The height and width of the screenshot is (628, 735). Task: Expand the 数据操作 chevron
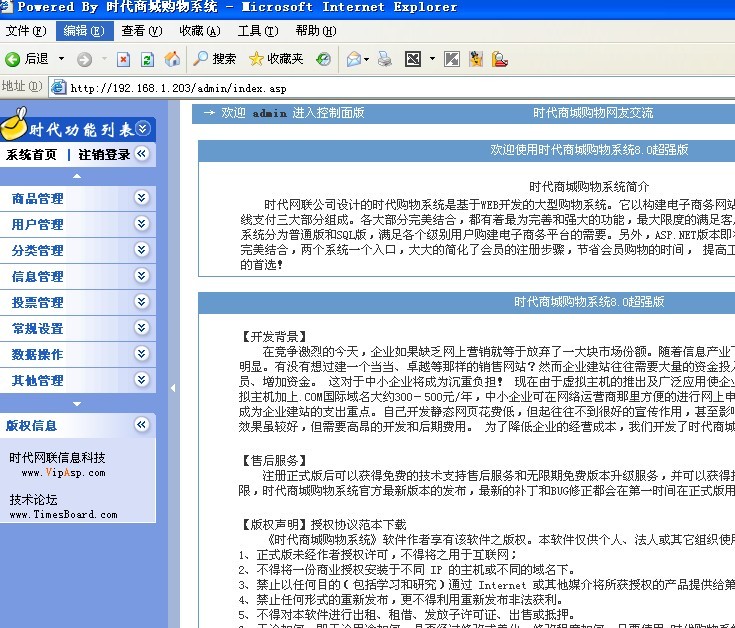click(x=142, y=353)
